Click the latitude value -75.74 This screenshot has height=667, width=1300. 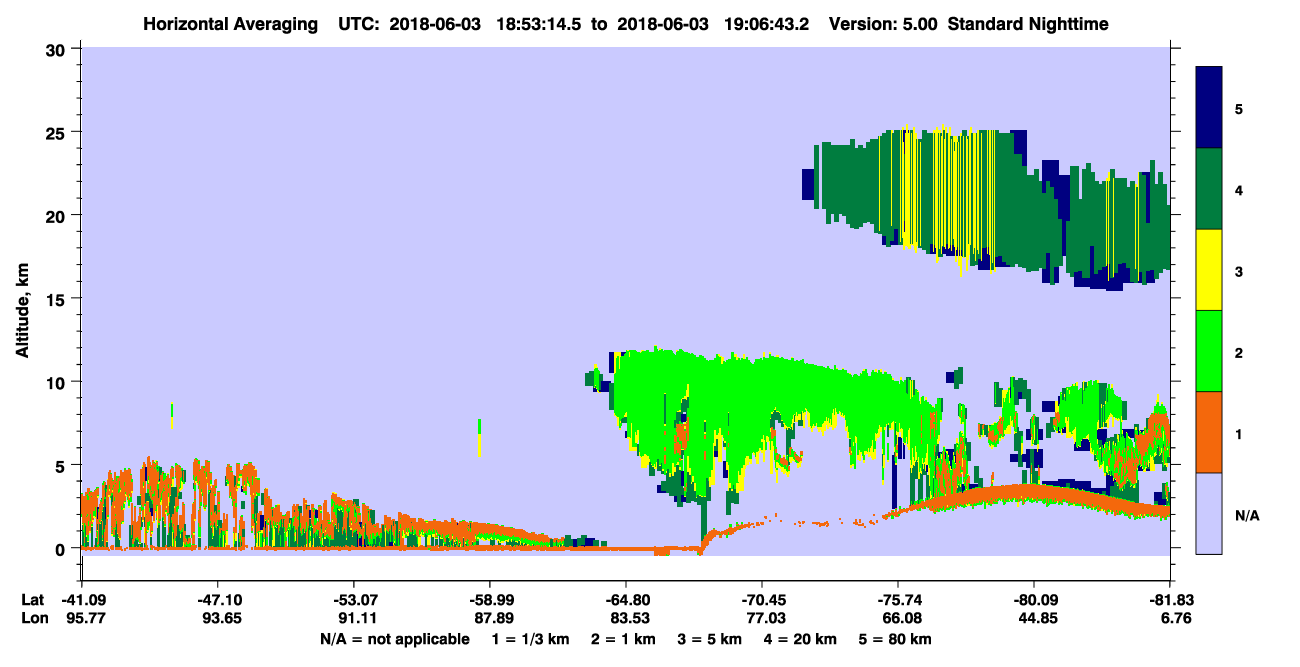pyautogui.click(x=898, y=600)
